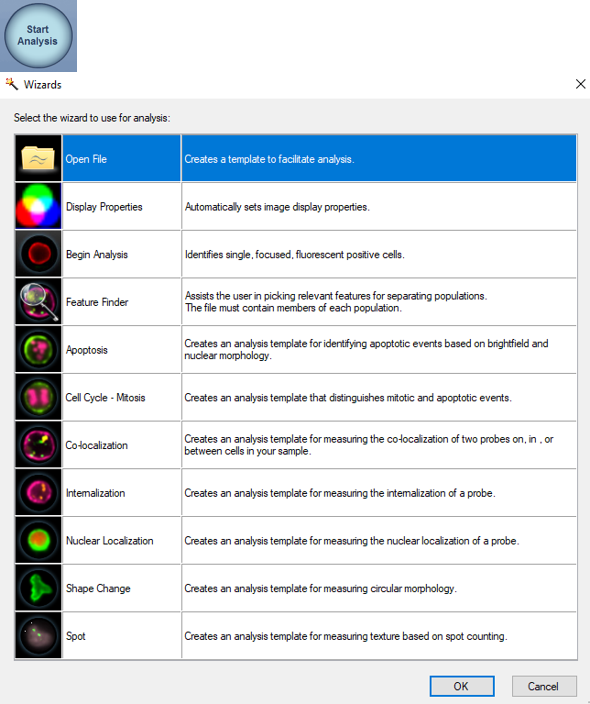Choose the Begin Analysis red cell icon
Screen dimensions: 590x704
38,254
